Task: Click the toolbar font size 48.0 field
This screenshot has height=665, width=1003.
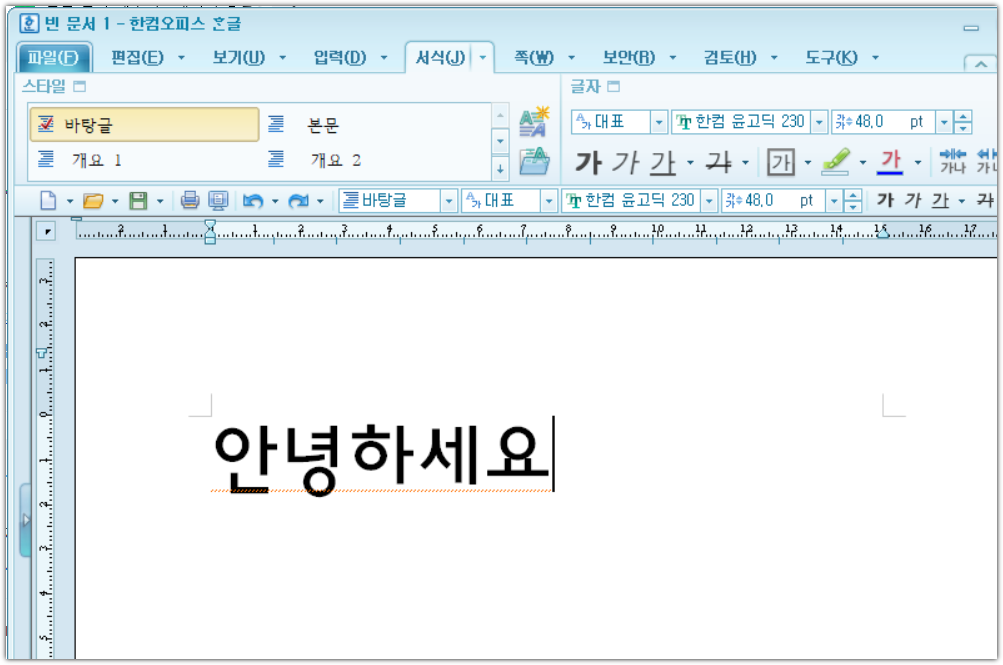Action: [773, 201]
